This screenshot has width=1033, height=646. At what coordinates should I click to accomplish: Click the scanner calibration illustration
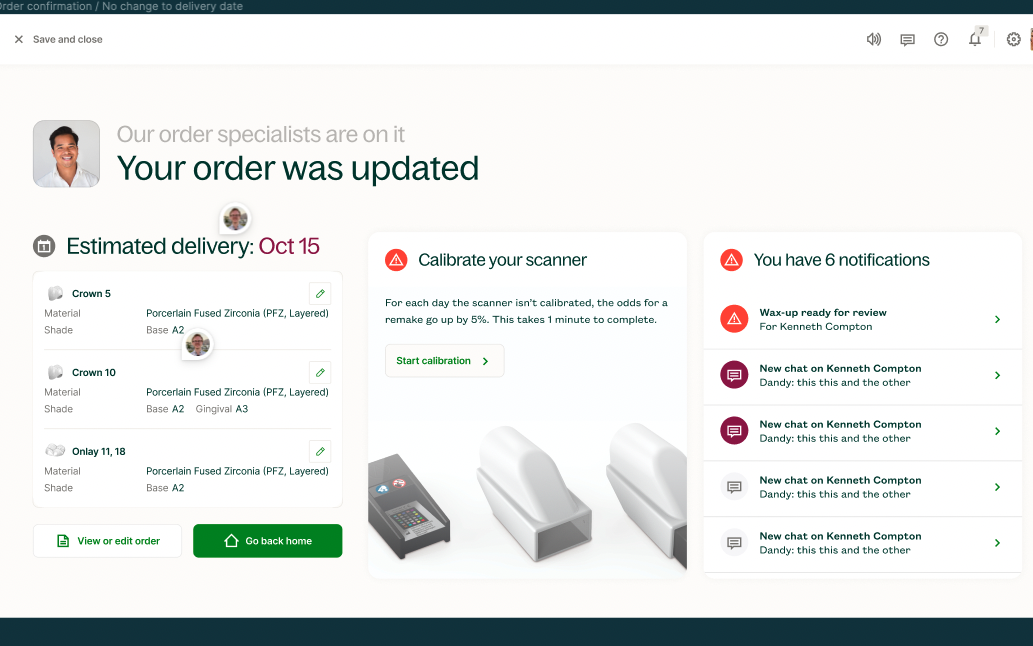click(527, 493)
